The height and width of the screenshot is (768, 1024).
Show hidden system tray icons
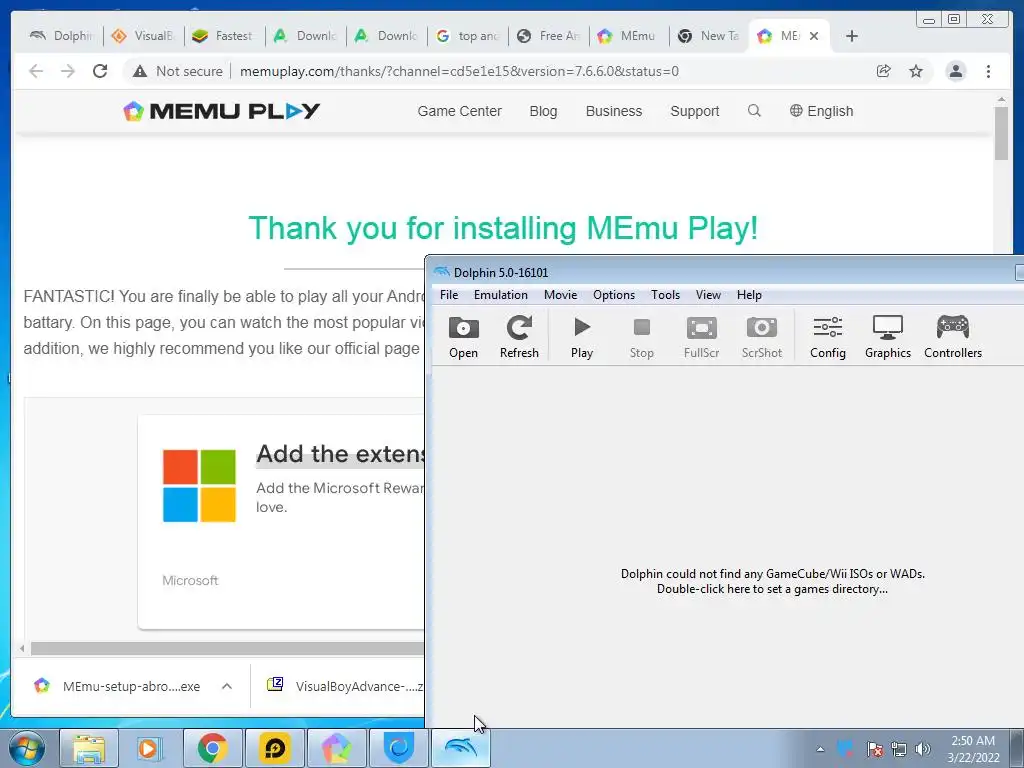click(820, 749)
